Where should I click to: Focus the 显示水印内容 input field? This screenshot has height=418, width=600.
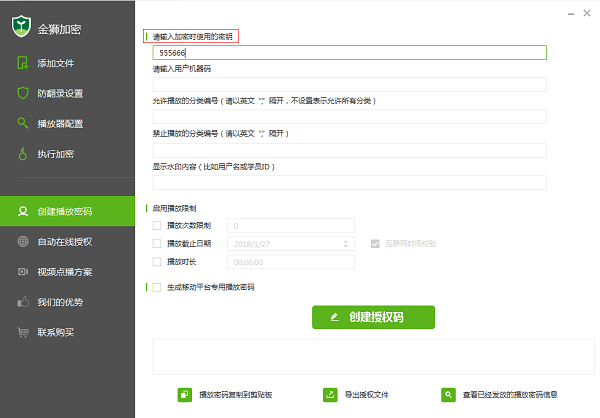tap(349, 183)
